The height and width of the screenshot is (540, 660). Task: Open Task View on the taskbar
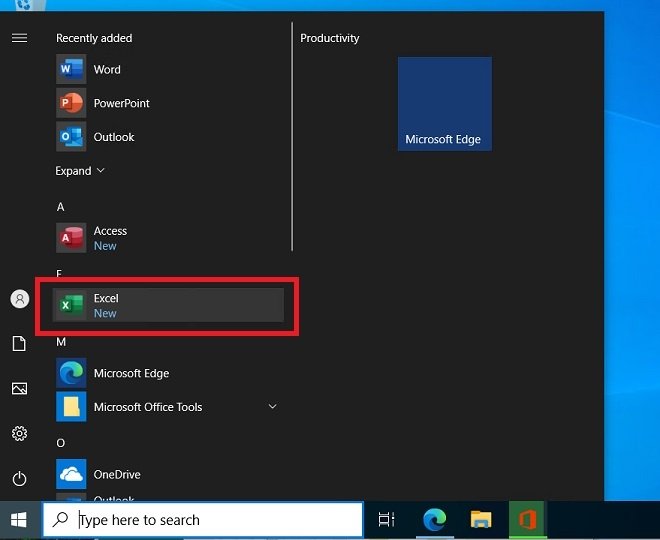coord(386,519)
